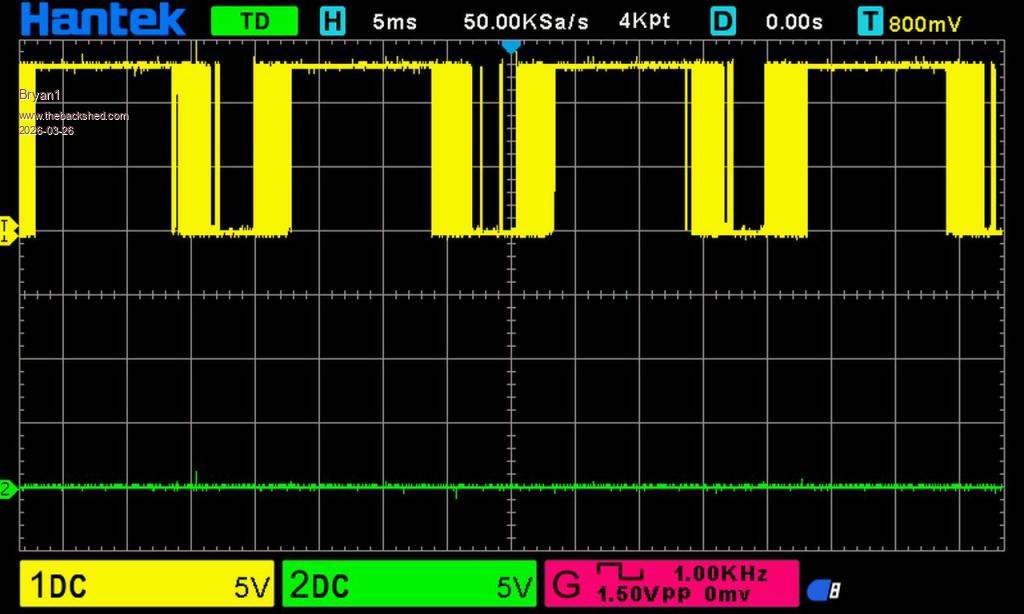Open the 4Kpt memory depth setting
This screenshot has height=614, width=1024.
(x=646, y=21)
